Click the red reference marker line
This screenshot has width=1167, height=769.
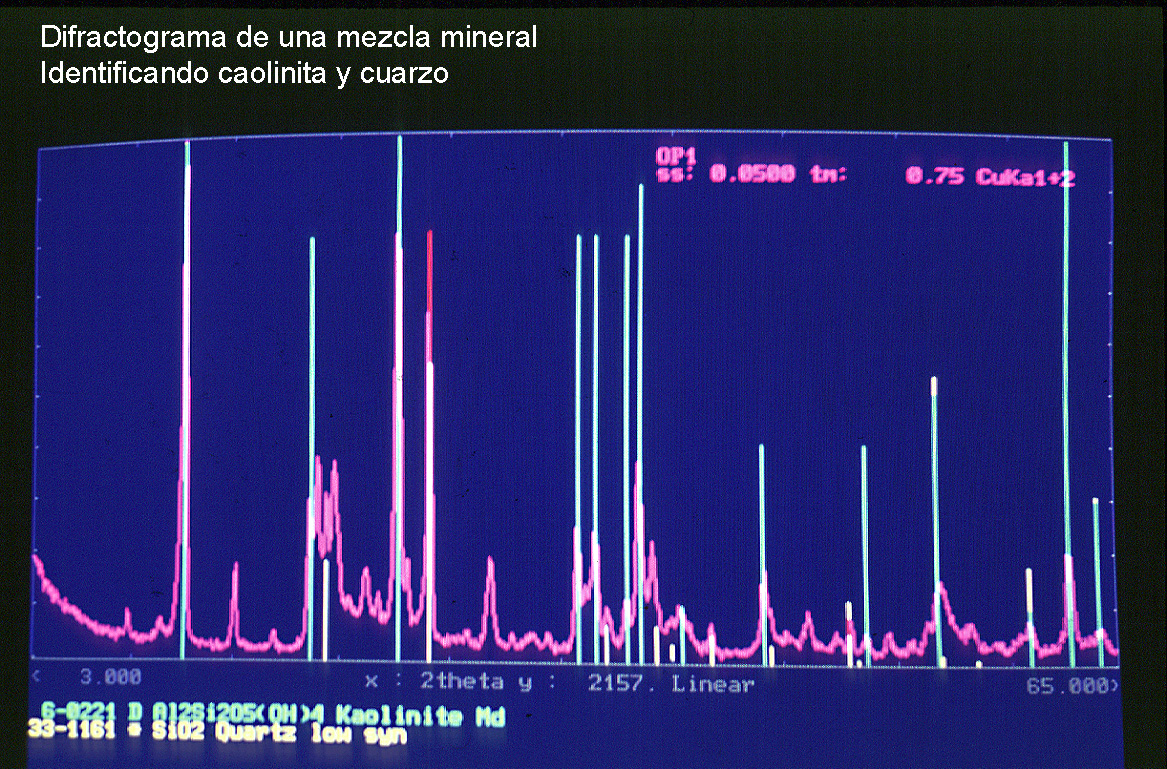click(429, 272)
